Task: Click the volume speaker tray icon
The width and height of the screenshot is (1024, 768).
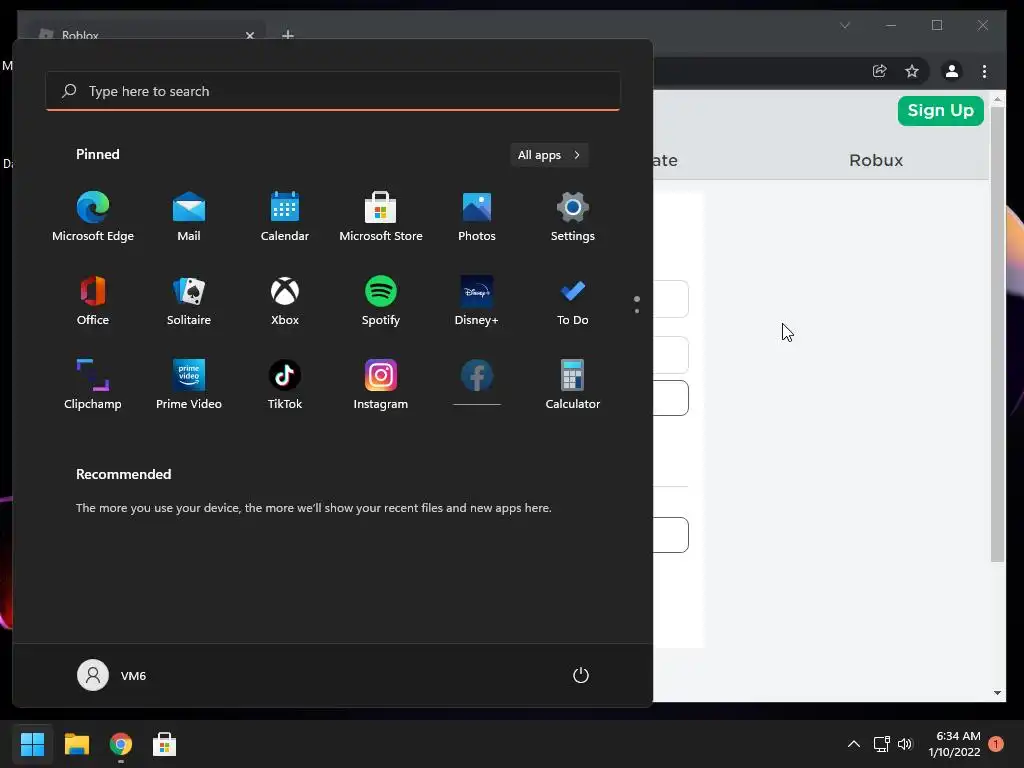Action: (904, 744)
